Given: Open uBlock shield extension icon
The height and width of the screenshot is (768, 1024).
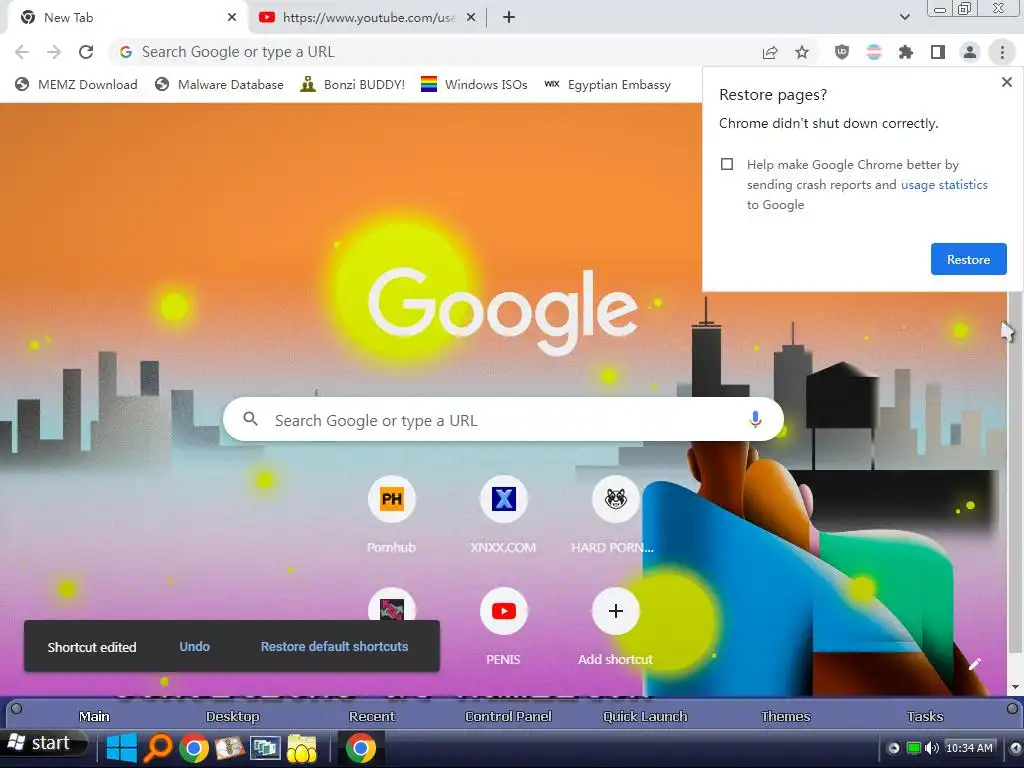Looking at the screenshot, I should click(842, 52).
